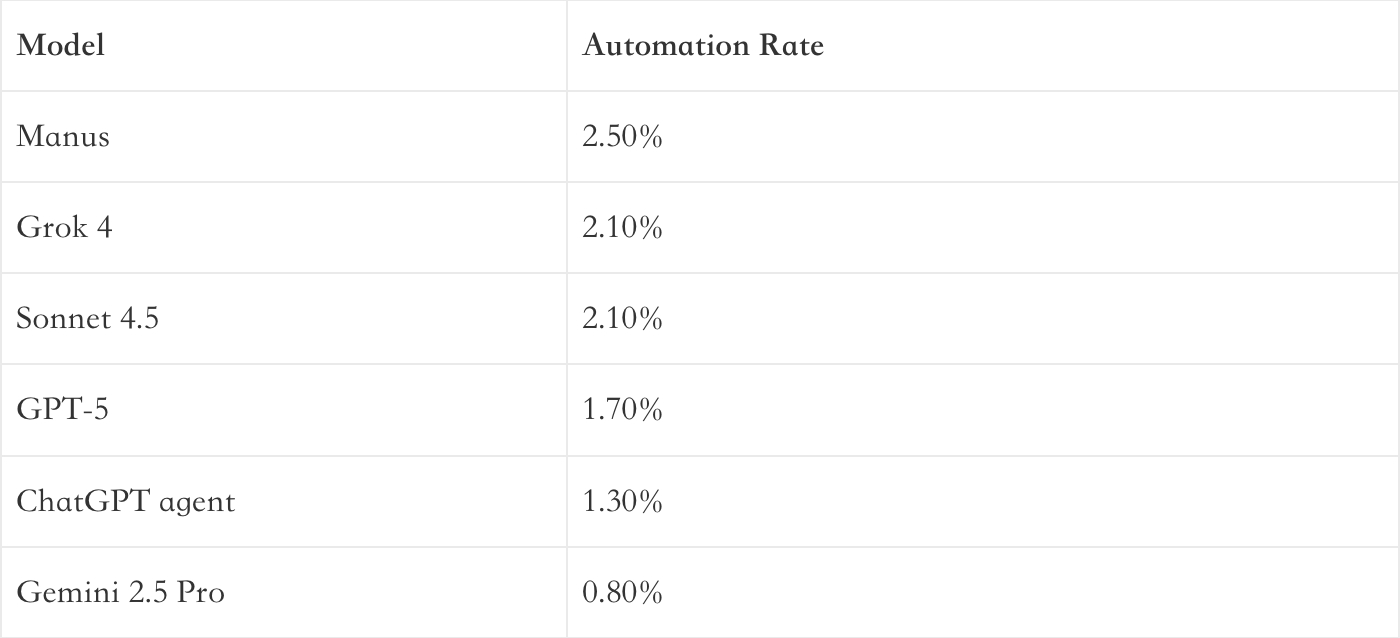Click the number 4 after Grok
This screenshot has height=638, width=1400.
[x=103, y=228]
